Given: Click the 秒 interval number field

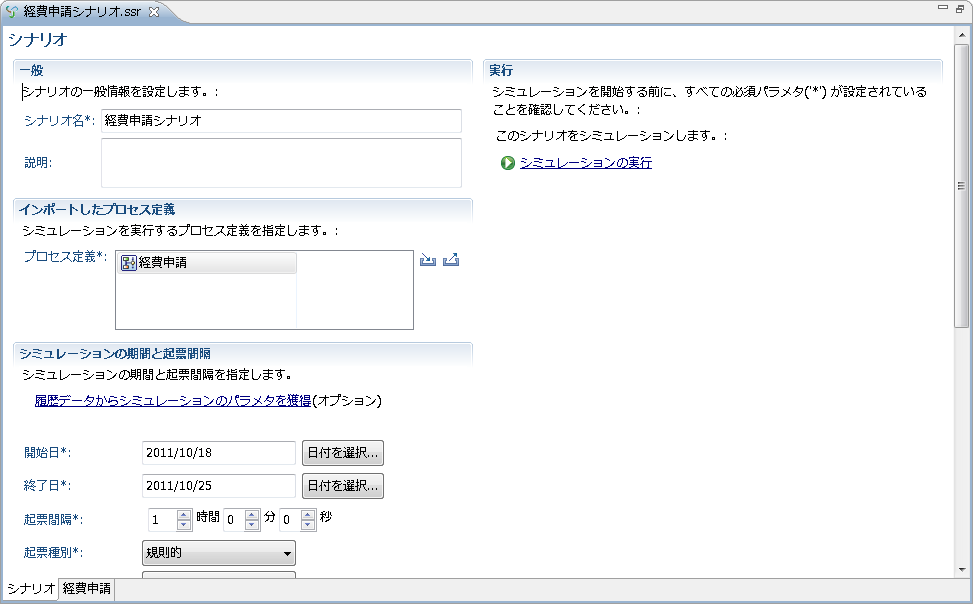Looking at the screenshot, I should (x=290, y=520).
